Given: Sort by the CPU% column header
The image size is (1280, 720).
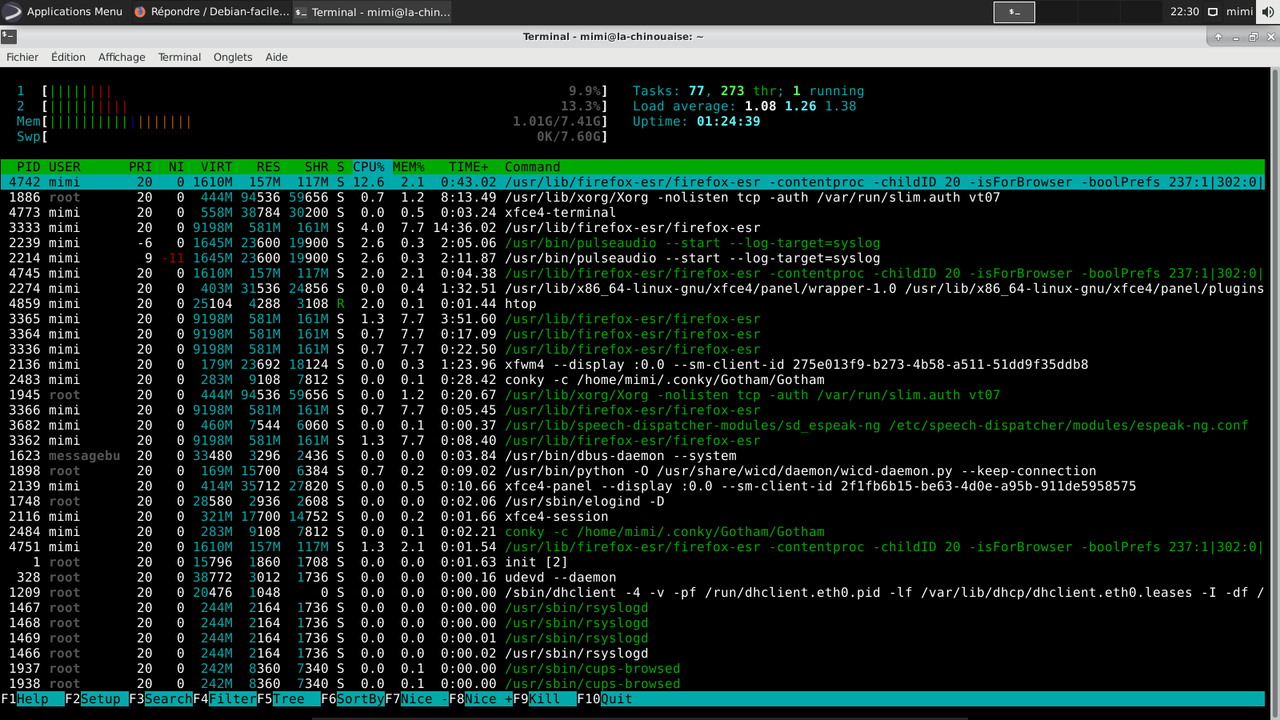Looking at the screenshot, I should (x=368, y=167).
